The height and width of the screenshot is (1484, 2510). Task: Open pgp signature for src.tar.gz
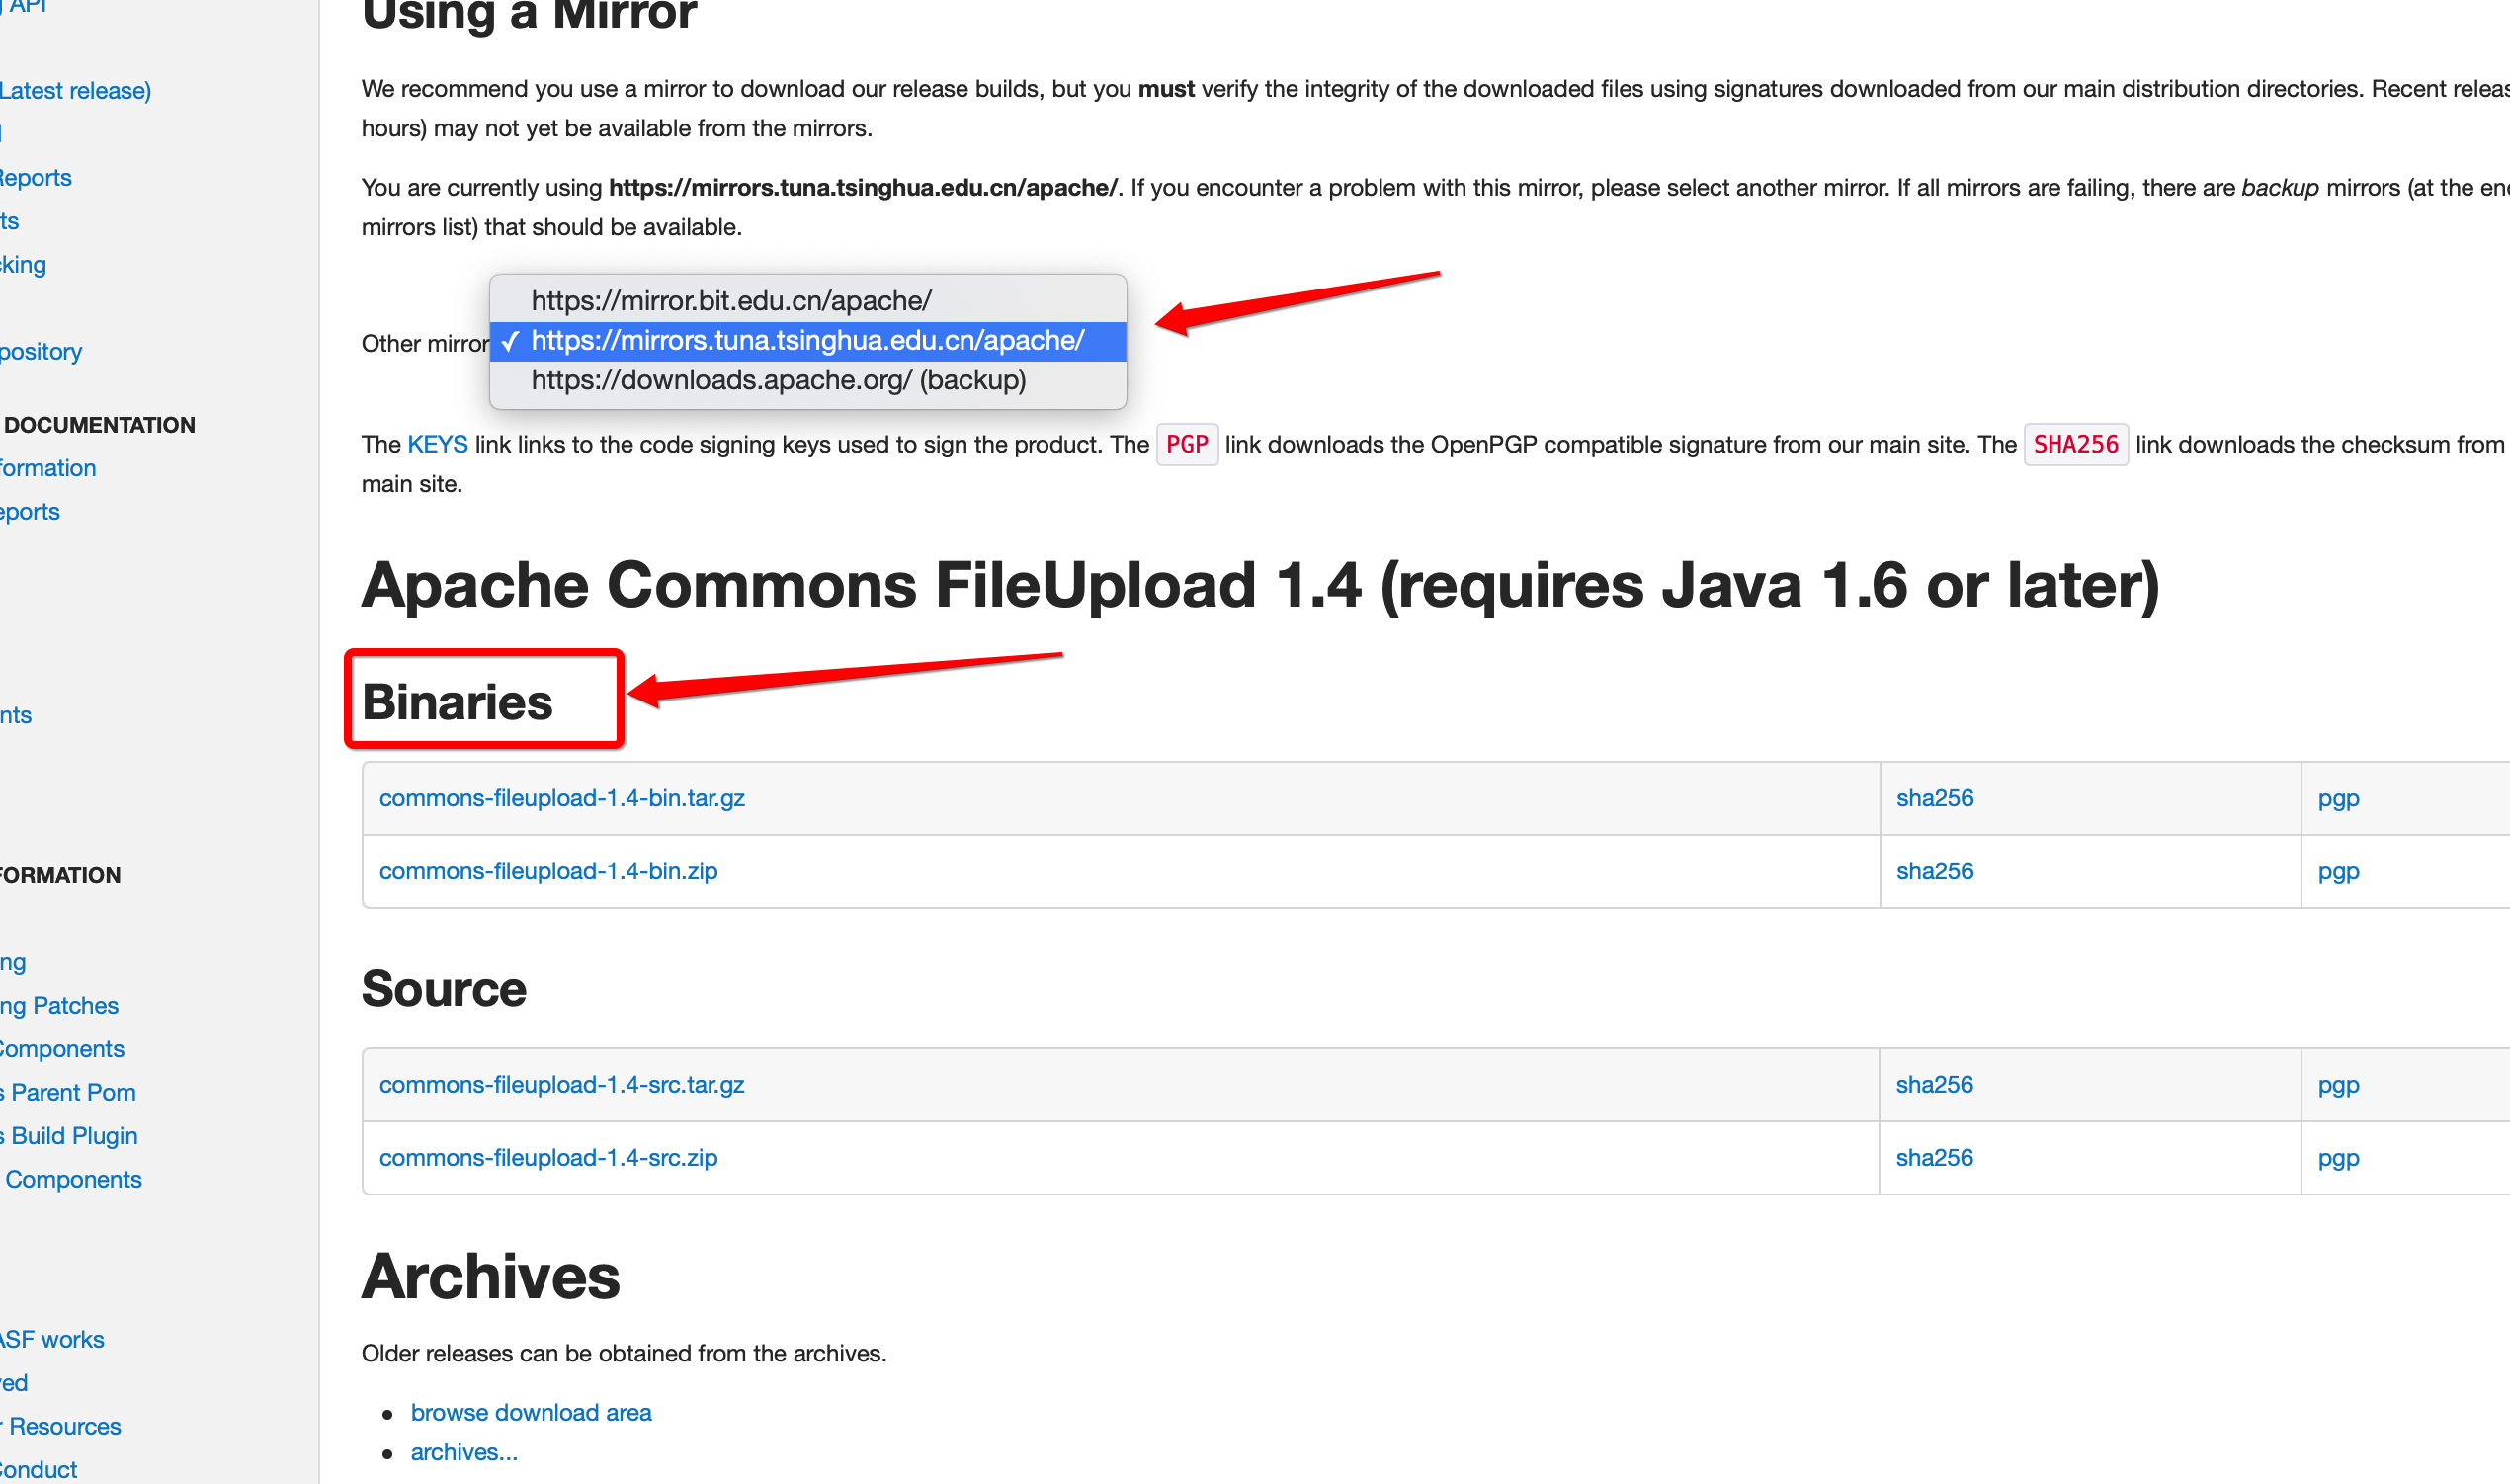(x=2337, y=1085)
